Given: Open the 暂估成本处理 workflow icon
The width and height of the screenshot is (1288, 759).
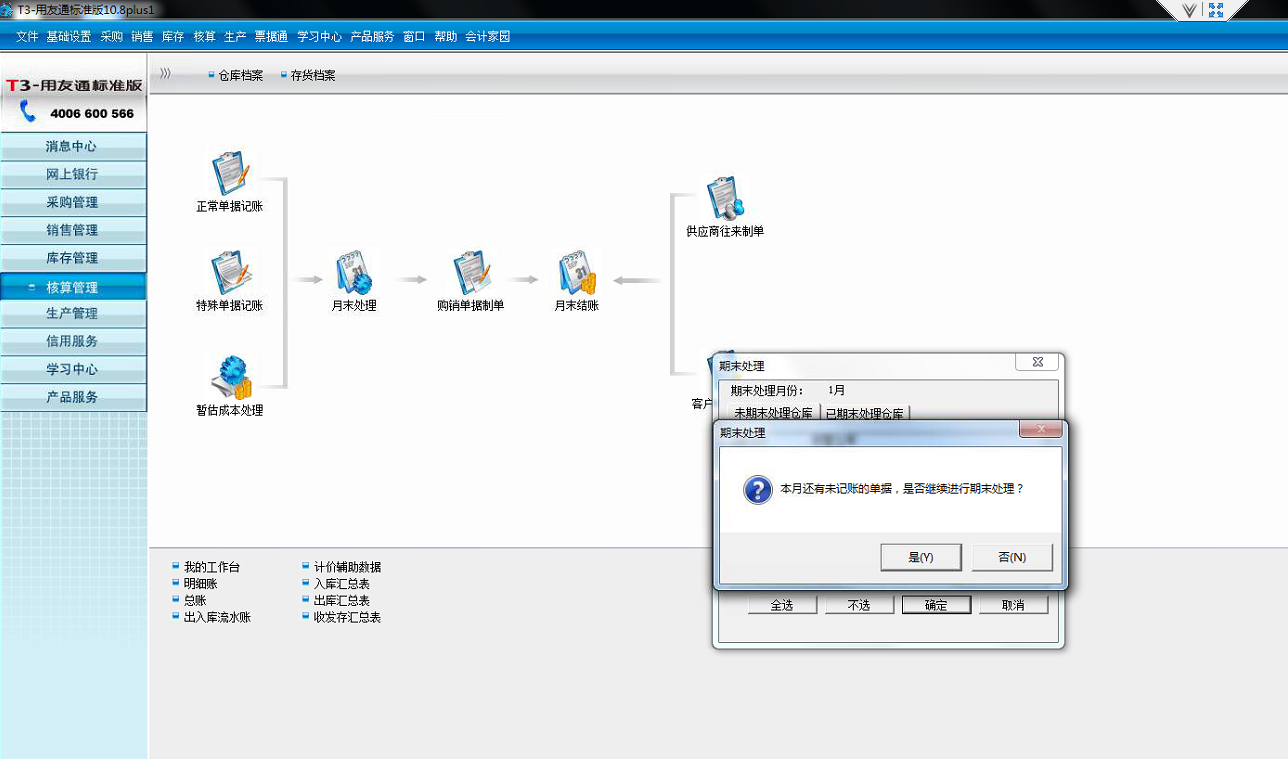Looking at the screenshot, I should [230, 376].
